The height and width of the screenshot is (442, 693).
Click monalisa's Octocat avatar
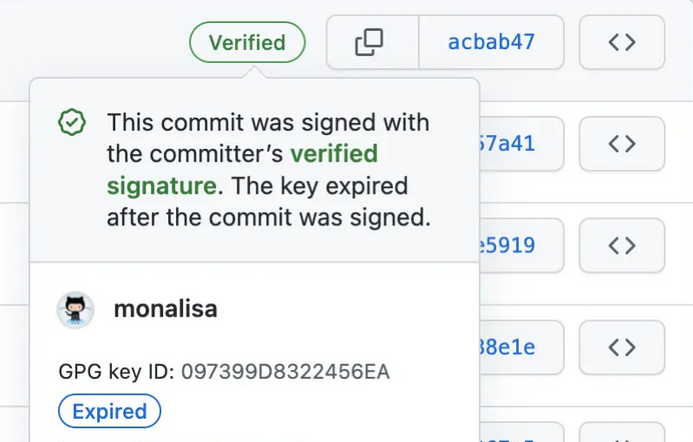[75, 310]
